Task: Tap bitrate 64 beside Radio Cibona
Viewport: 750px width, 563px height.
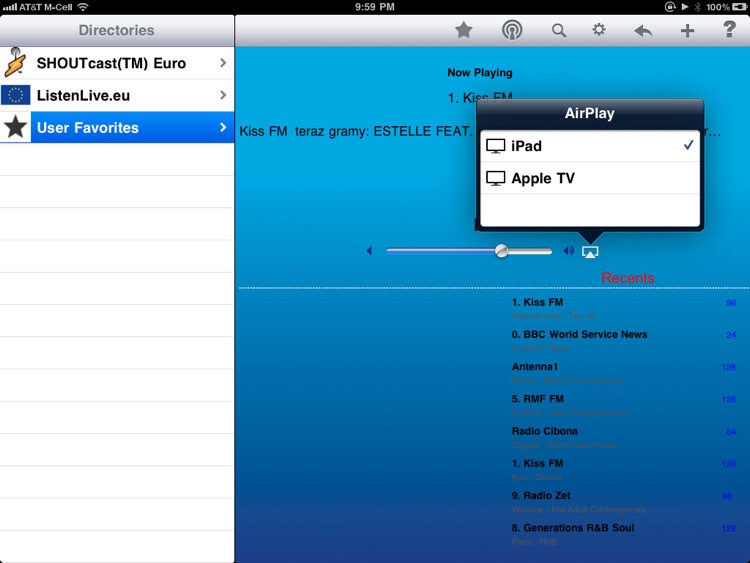Action: click(731, 431)
